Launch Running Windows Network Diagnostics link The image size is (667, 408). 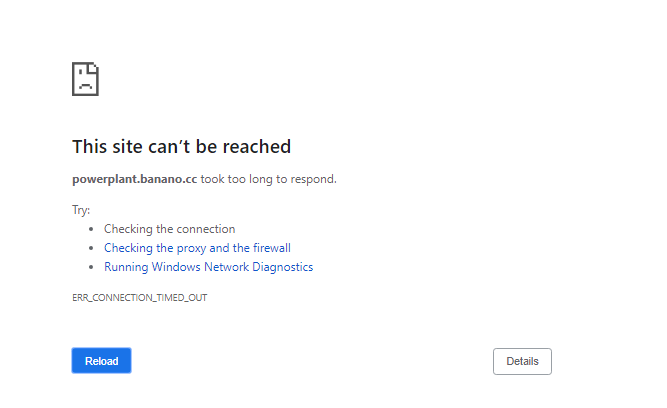(x=208, y=267)
